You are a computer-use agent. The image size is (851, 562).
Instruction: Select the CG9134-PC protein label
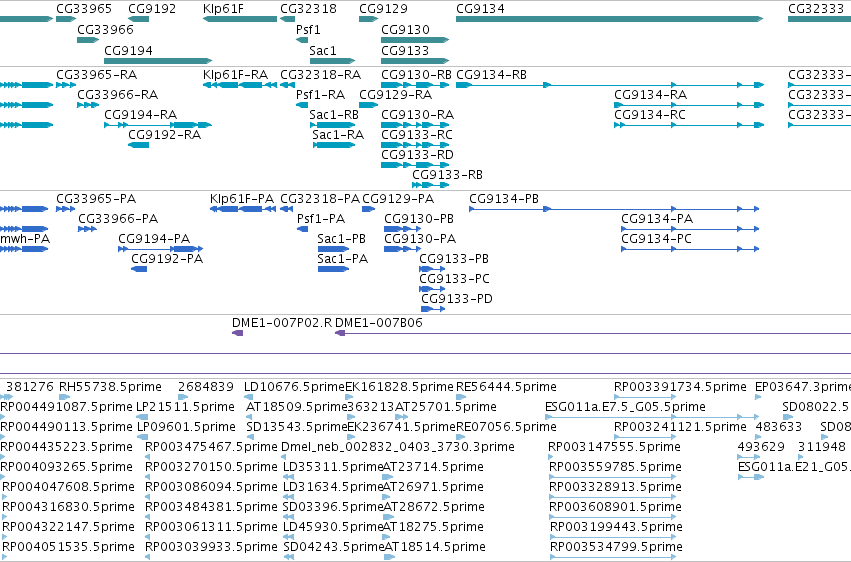point(656,239)
